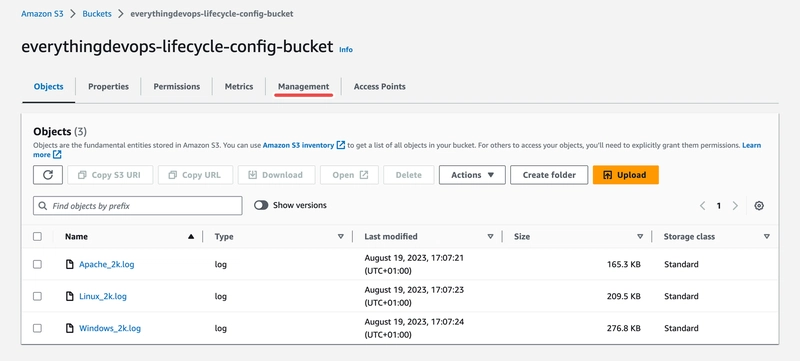The width and height of the screenshot is (800, 361).
Task: Click the Find objects by prefix field
Action: click(x=138, y=206)
